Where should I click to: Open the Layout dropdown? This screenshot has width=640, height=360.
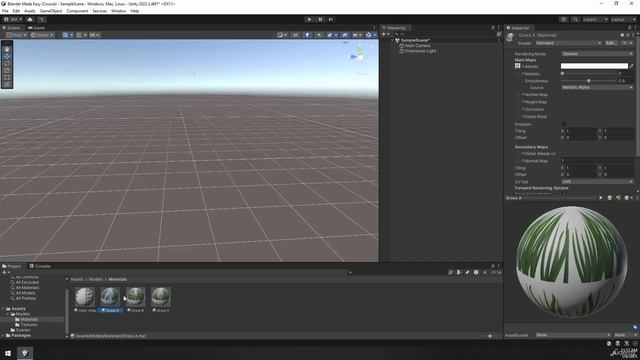pos(623,19)
